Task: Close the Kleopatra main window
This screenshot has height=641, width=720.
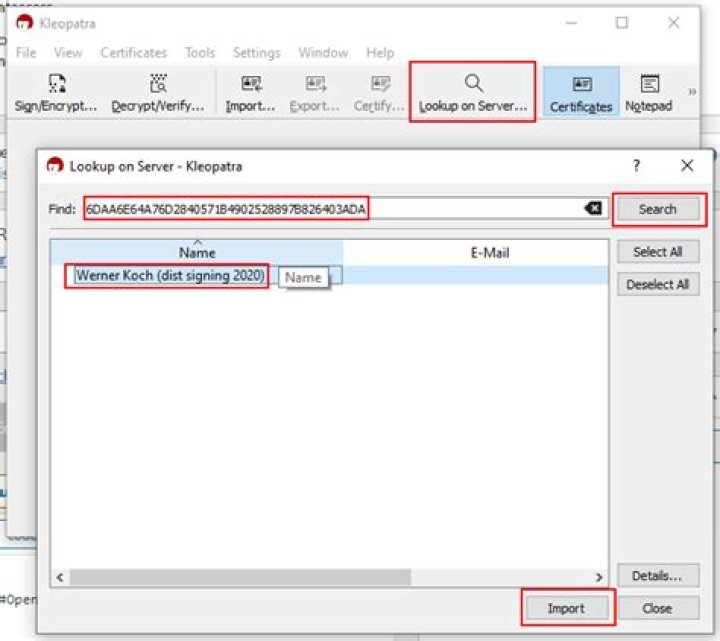Action: (x=674, y=22)
